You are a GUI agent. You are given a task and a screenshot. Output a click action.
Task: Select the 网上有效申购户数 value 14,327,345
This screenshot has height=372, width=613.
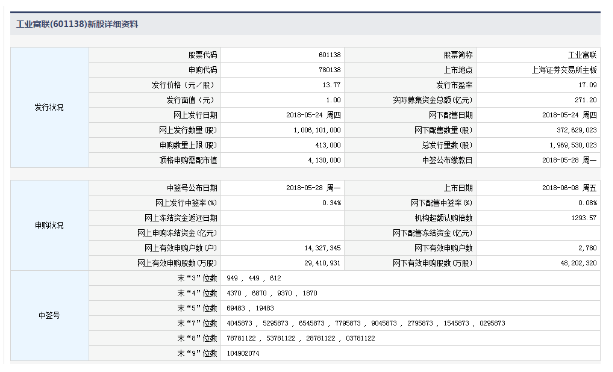pyautogui.click(x=323, y=248)
